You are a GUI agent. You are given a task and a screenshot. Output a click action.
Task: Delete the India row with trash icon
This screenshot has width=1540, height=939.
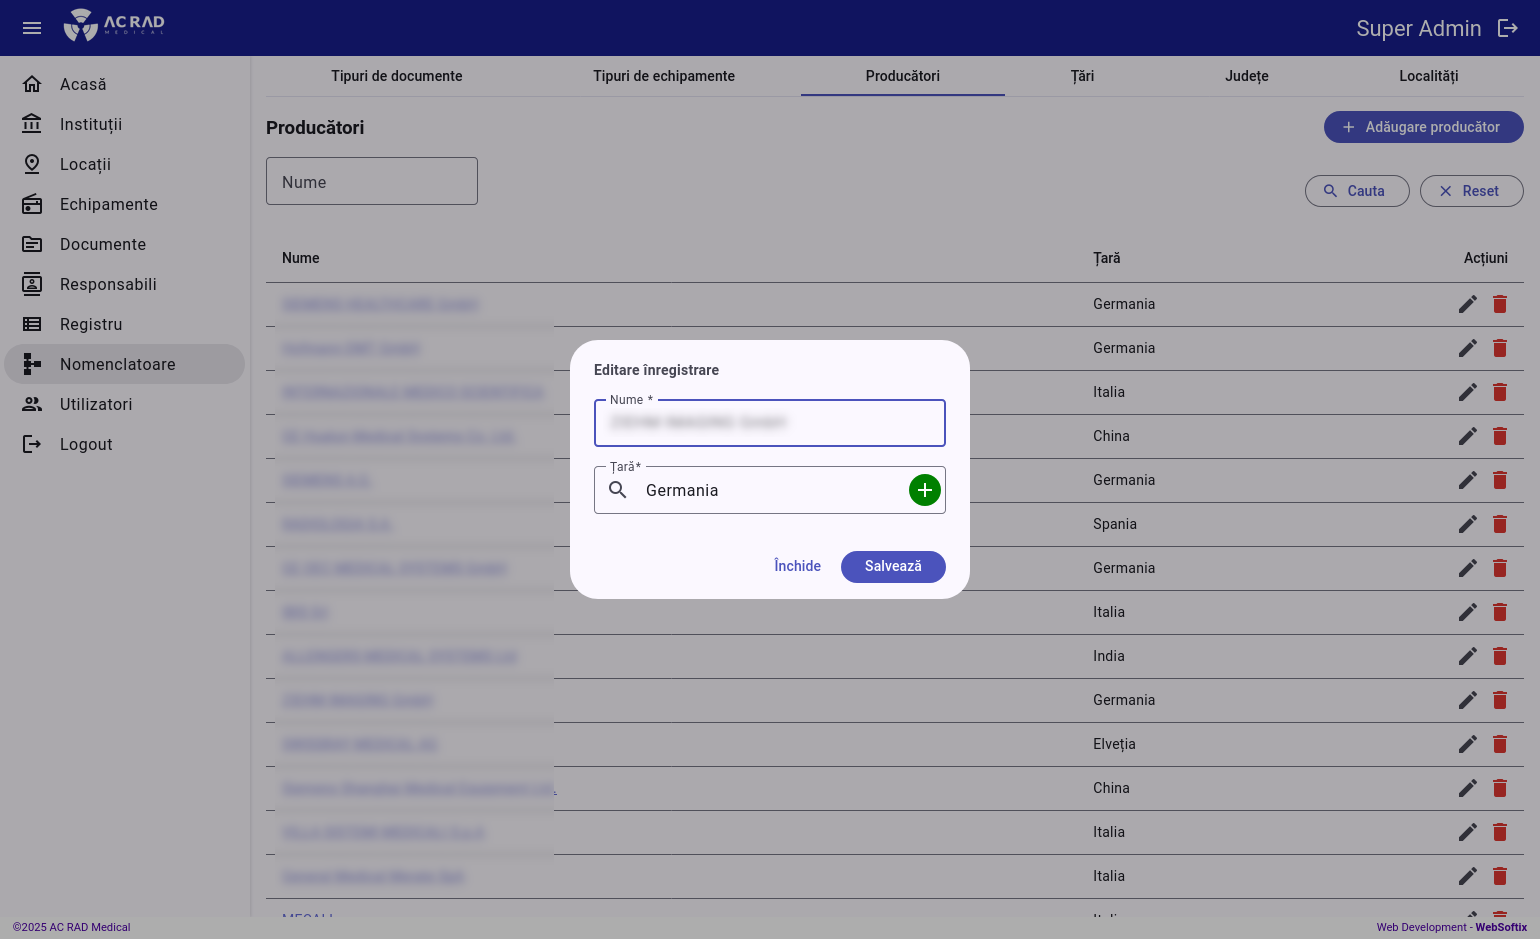[1499, 656]
